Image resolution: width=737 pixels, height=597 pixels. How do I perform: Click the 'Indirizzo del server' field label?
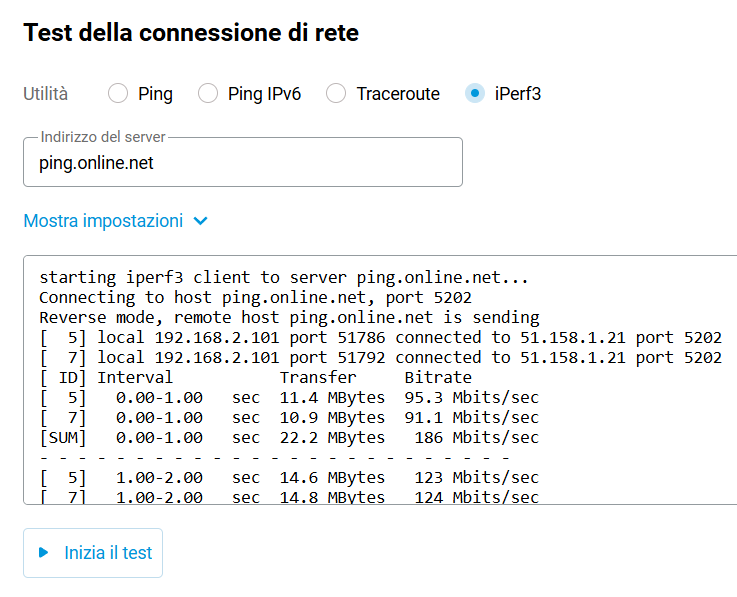(103, 137)
